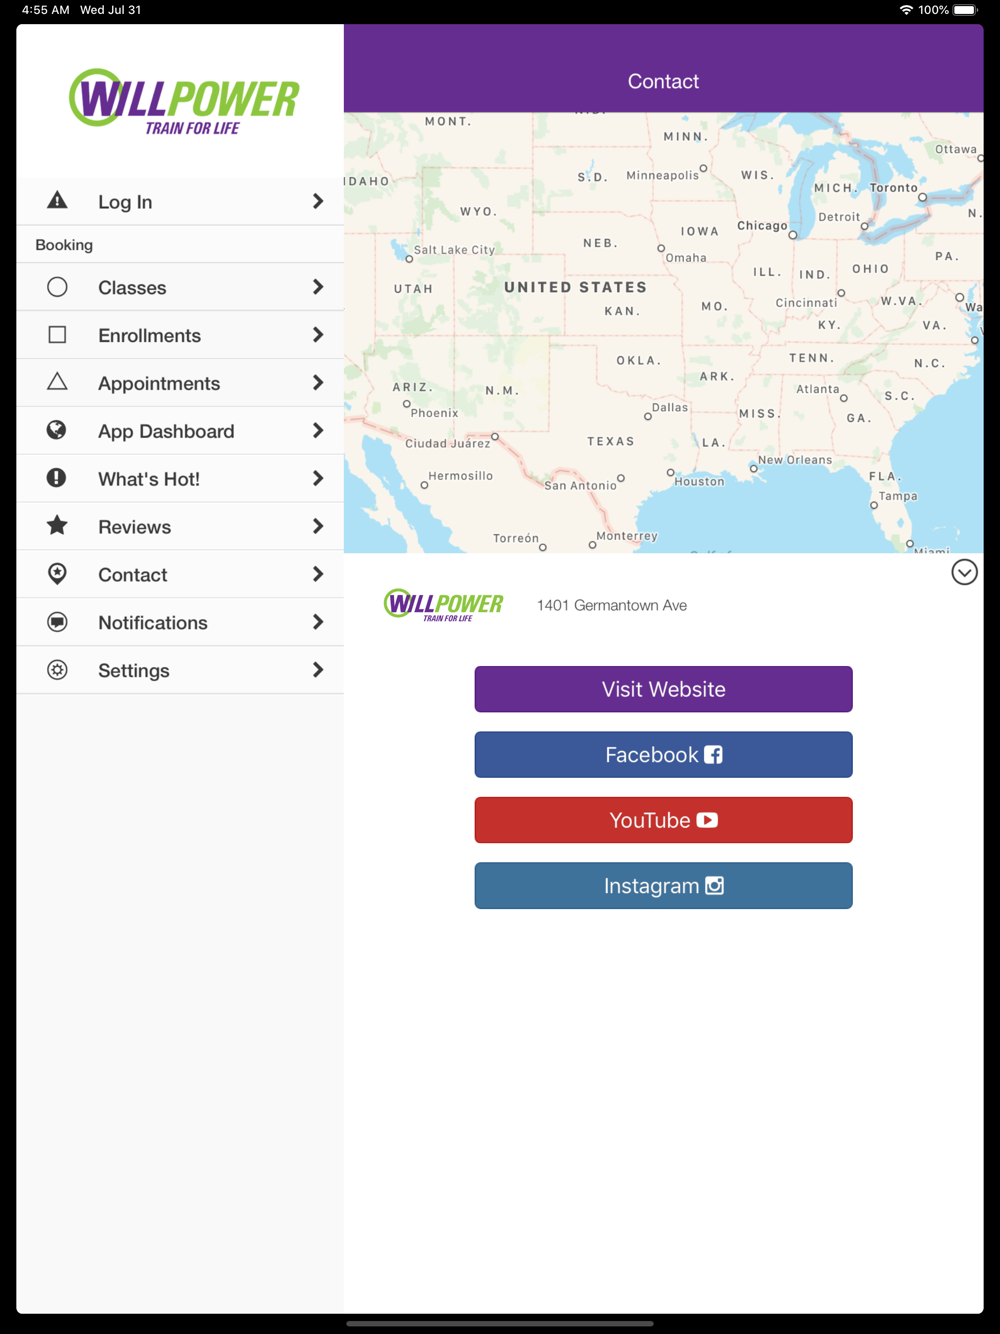1000x1334 pixels.
Task: Open Classes via its chevron arrow
Action: pyautogui.click(x=318, y=287)
